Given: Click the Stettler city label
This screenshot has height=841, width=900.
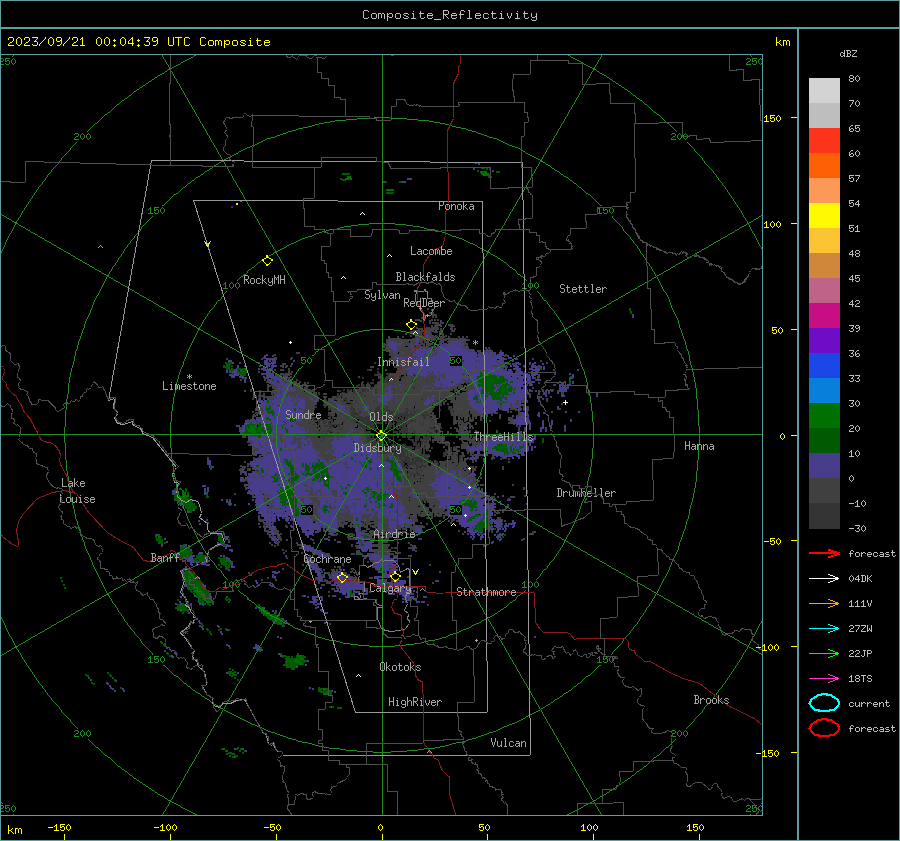Looking at the screenshot, I should (x=583, y=289).
